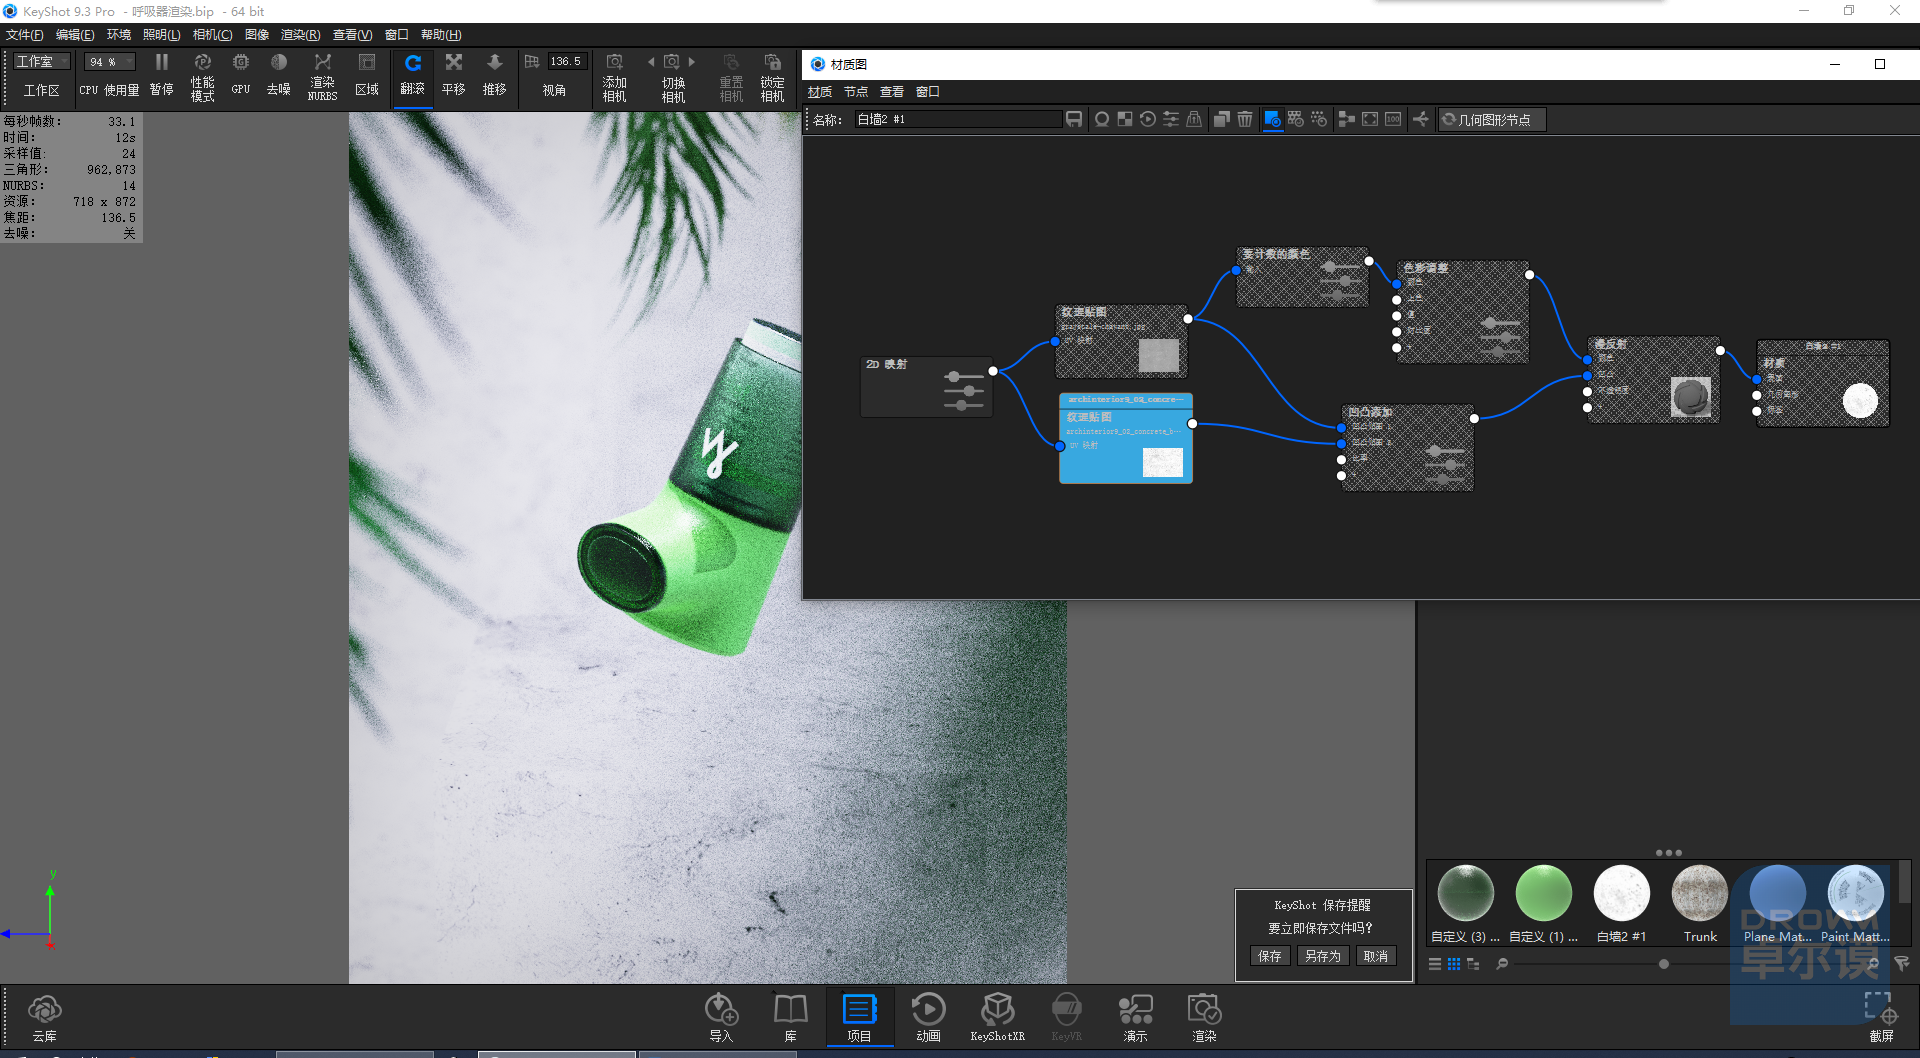Image resolution: width=1920 pixels, height=1058 pixels.
Task: Click the thumbnail size slider handle
Action: click(1664, 964)
